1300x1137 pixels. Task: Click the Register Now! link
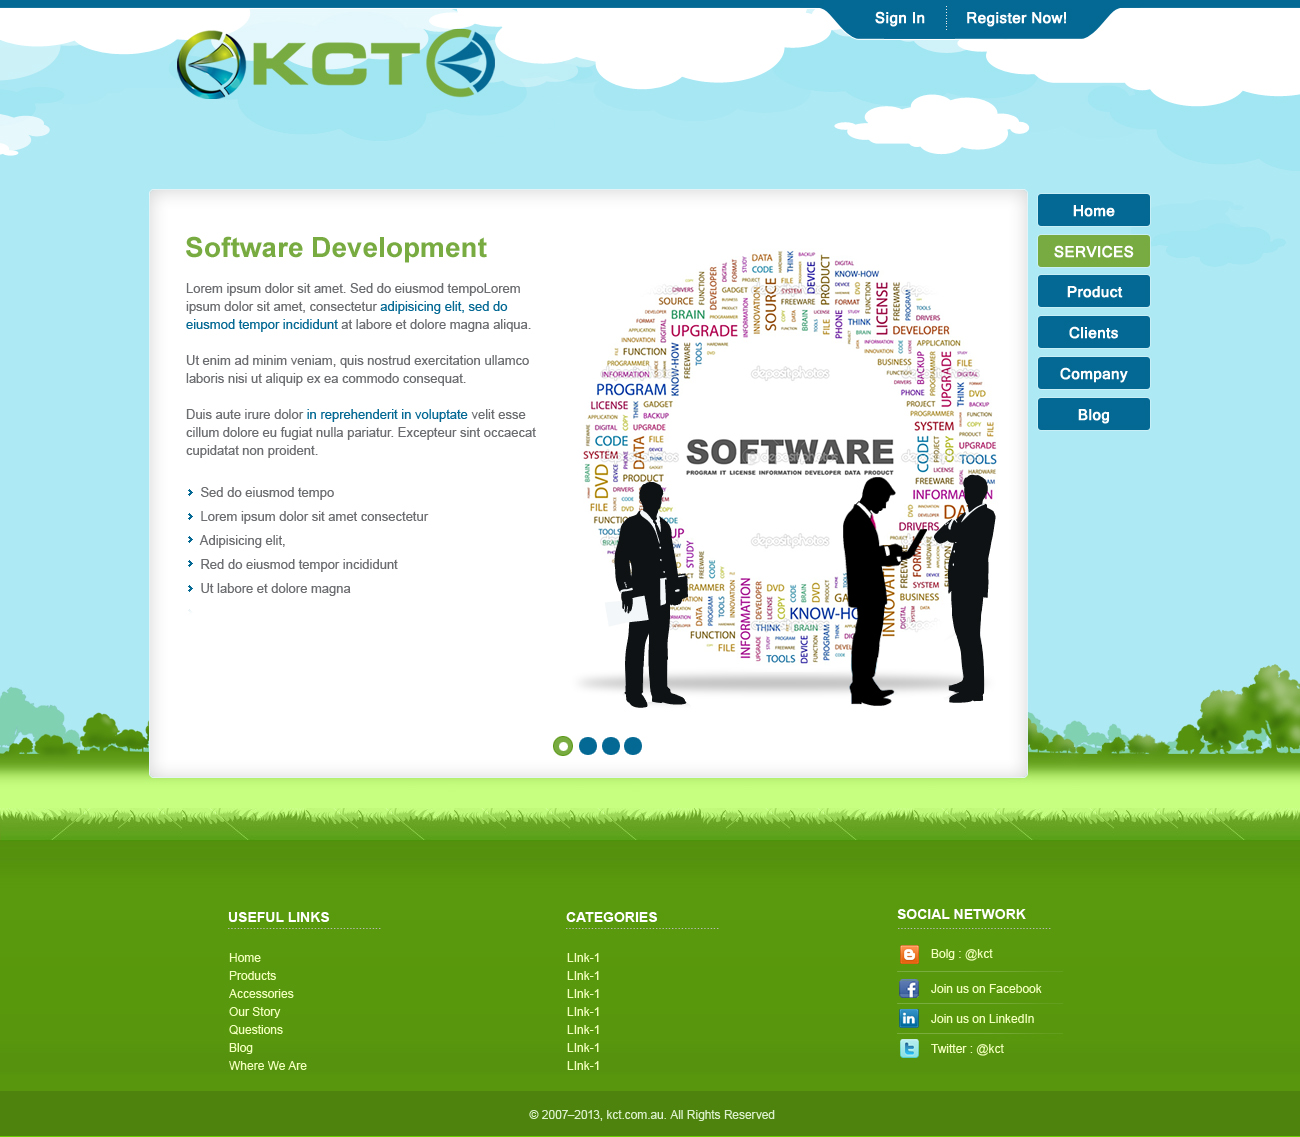pyautogui.click(x=1016, y=18)
